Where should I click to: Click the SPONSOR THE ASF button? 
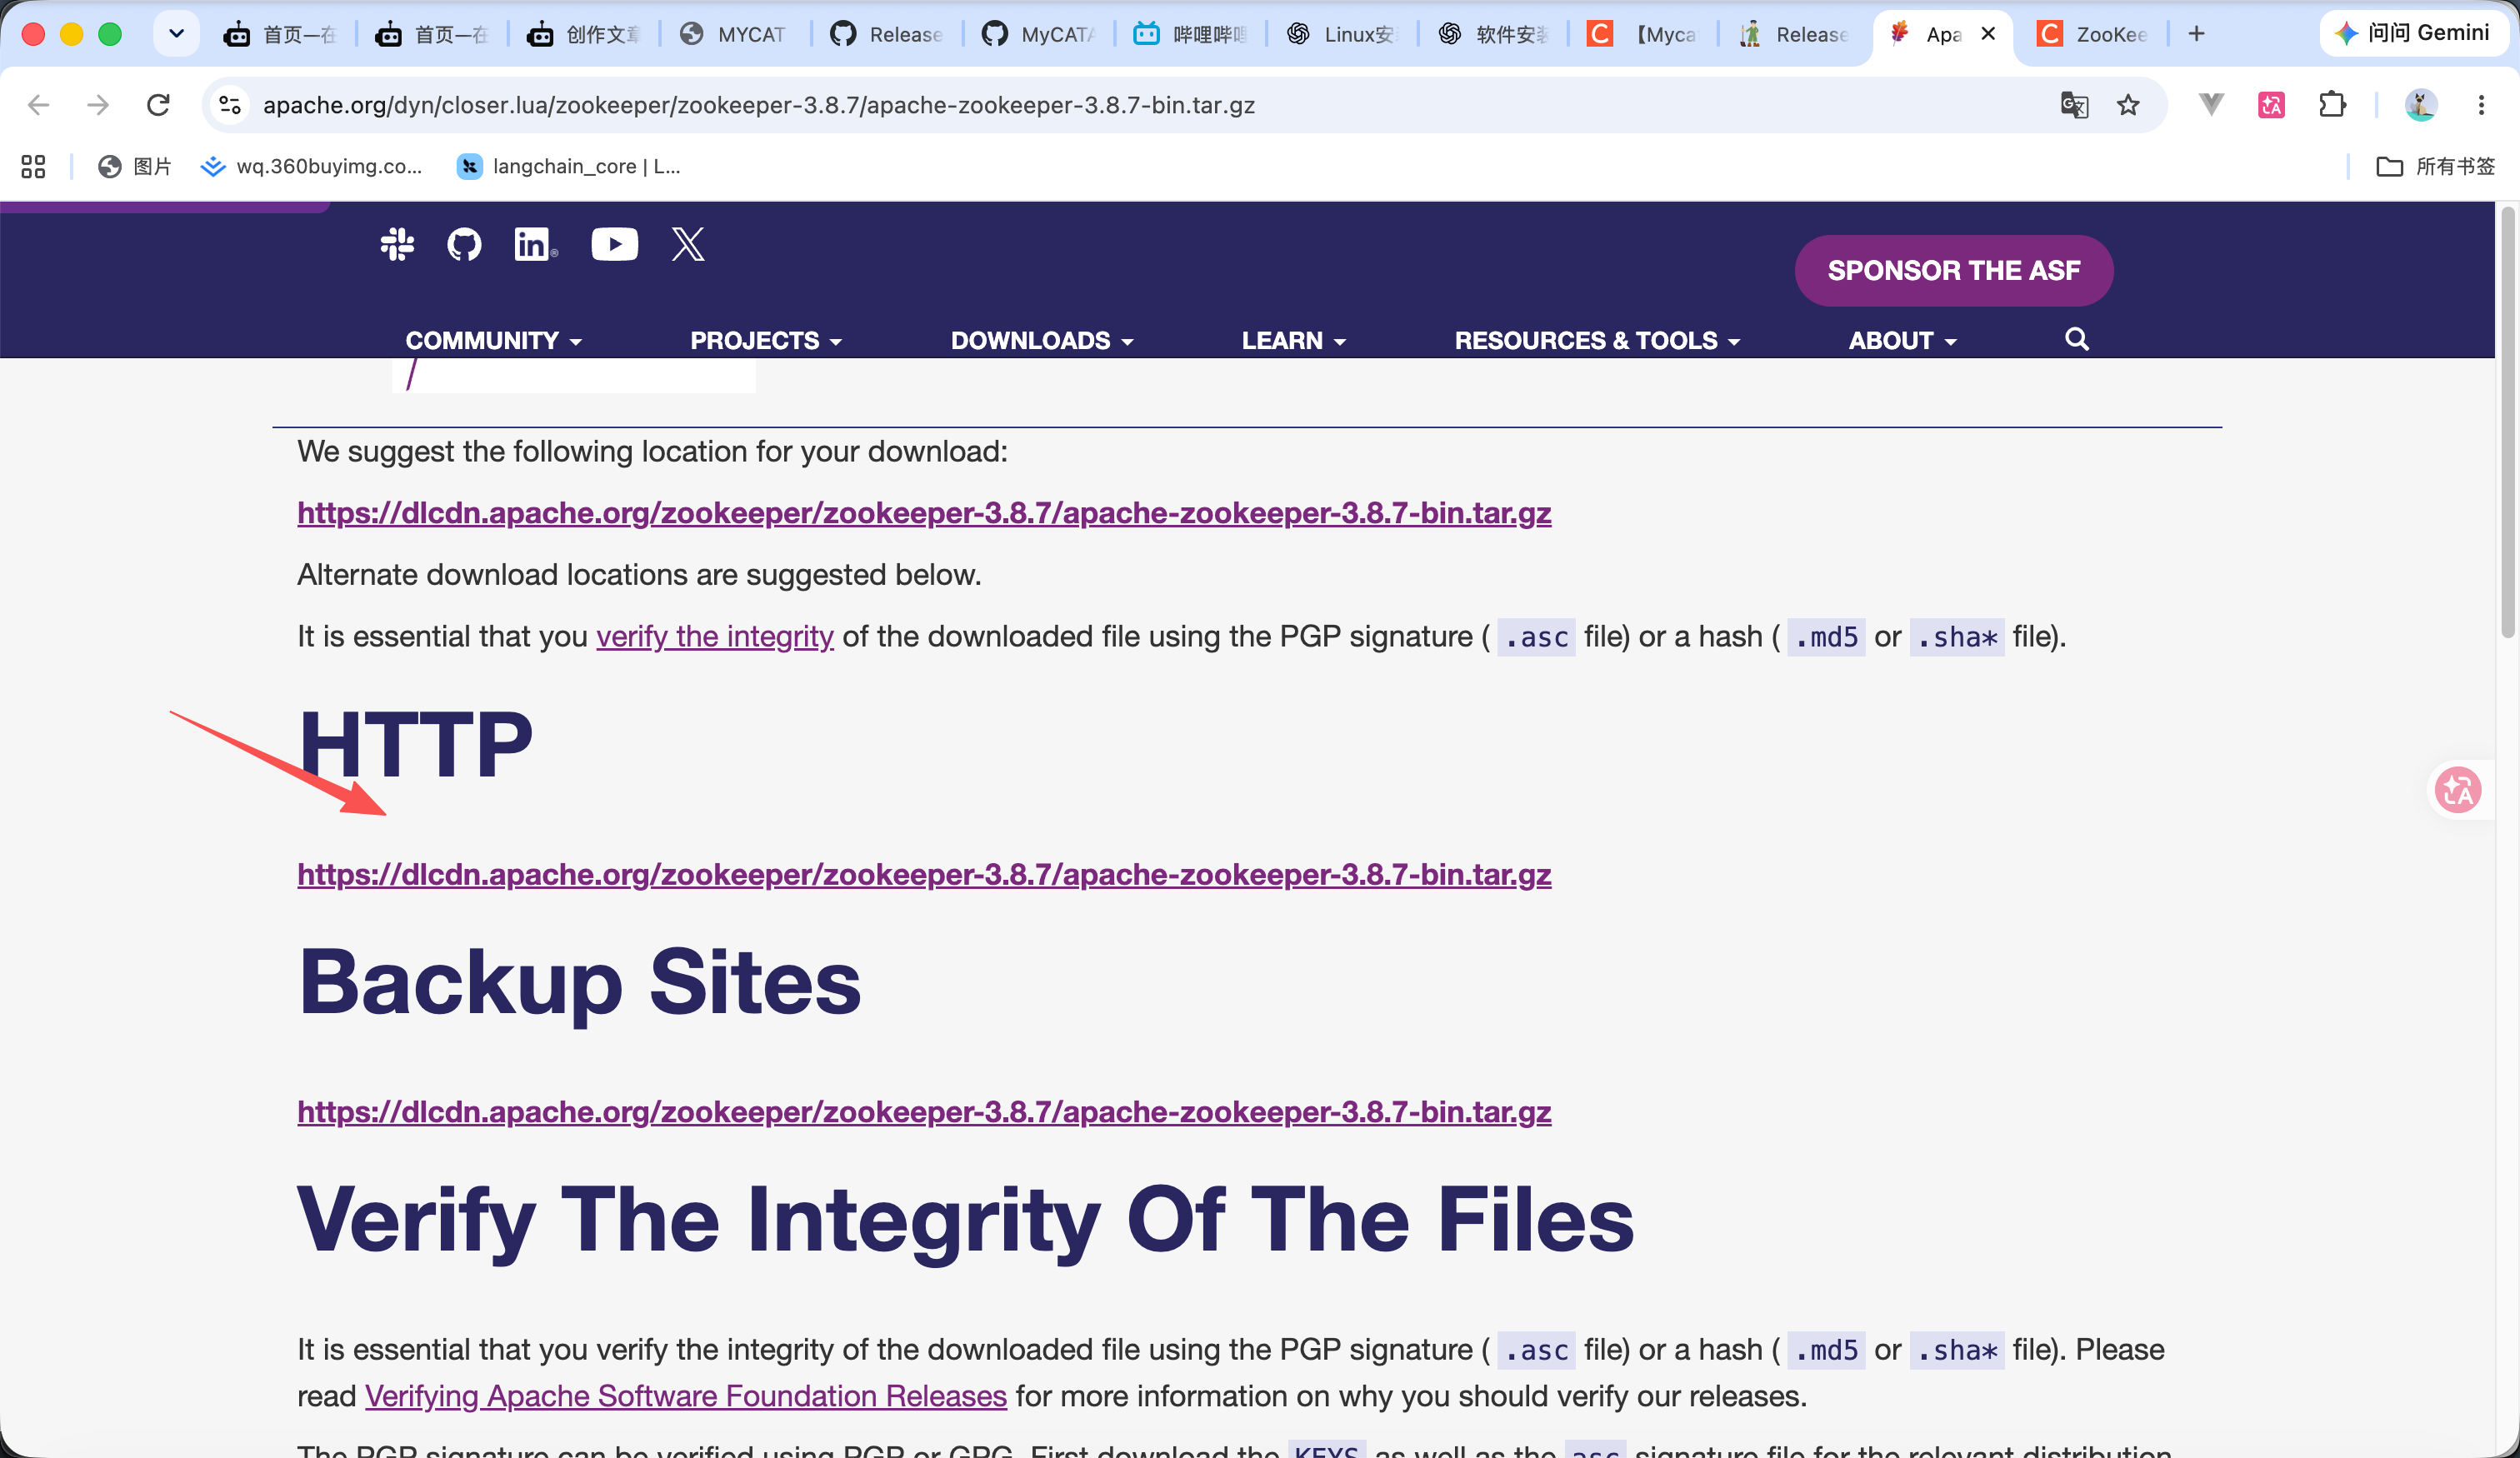coord(1953,270)
